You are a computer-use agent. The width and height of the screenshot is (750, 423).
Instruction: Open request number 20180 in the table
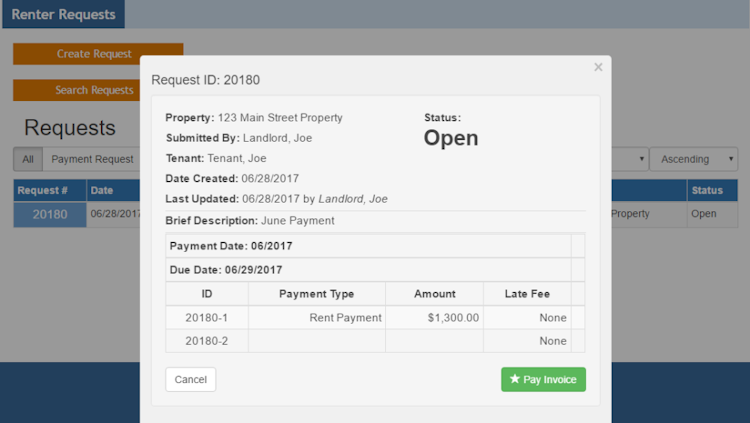(x=50, y=214)
